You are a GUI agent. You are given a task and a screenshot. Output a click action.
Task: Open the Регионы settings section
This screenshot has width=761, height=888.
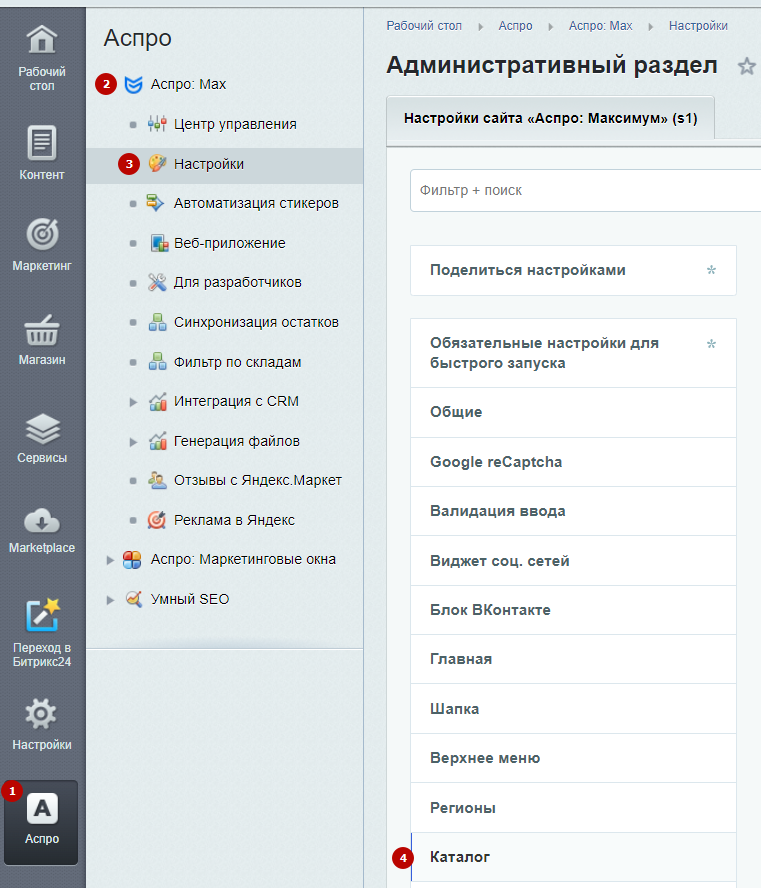(573, 808)
